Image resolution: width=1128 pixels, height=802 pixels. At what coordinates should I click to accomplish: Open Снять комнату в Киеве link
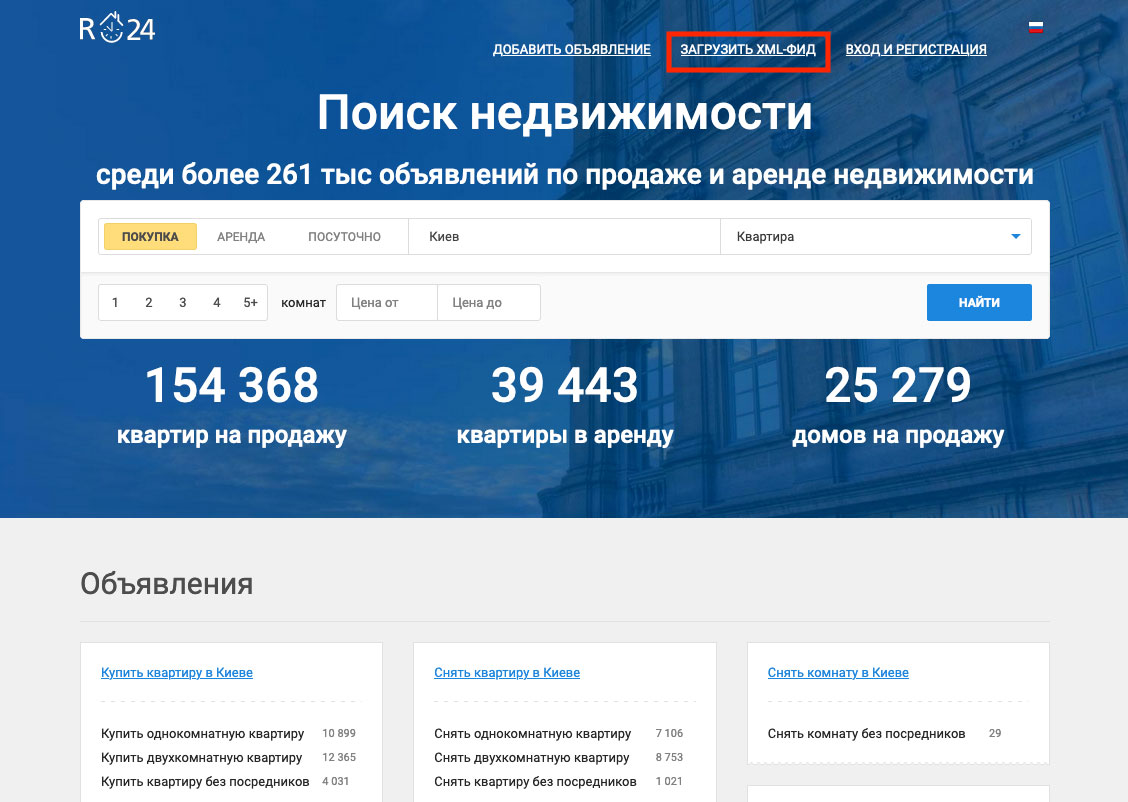coord(838,673)
